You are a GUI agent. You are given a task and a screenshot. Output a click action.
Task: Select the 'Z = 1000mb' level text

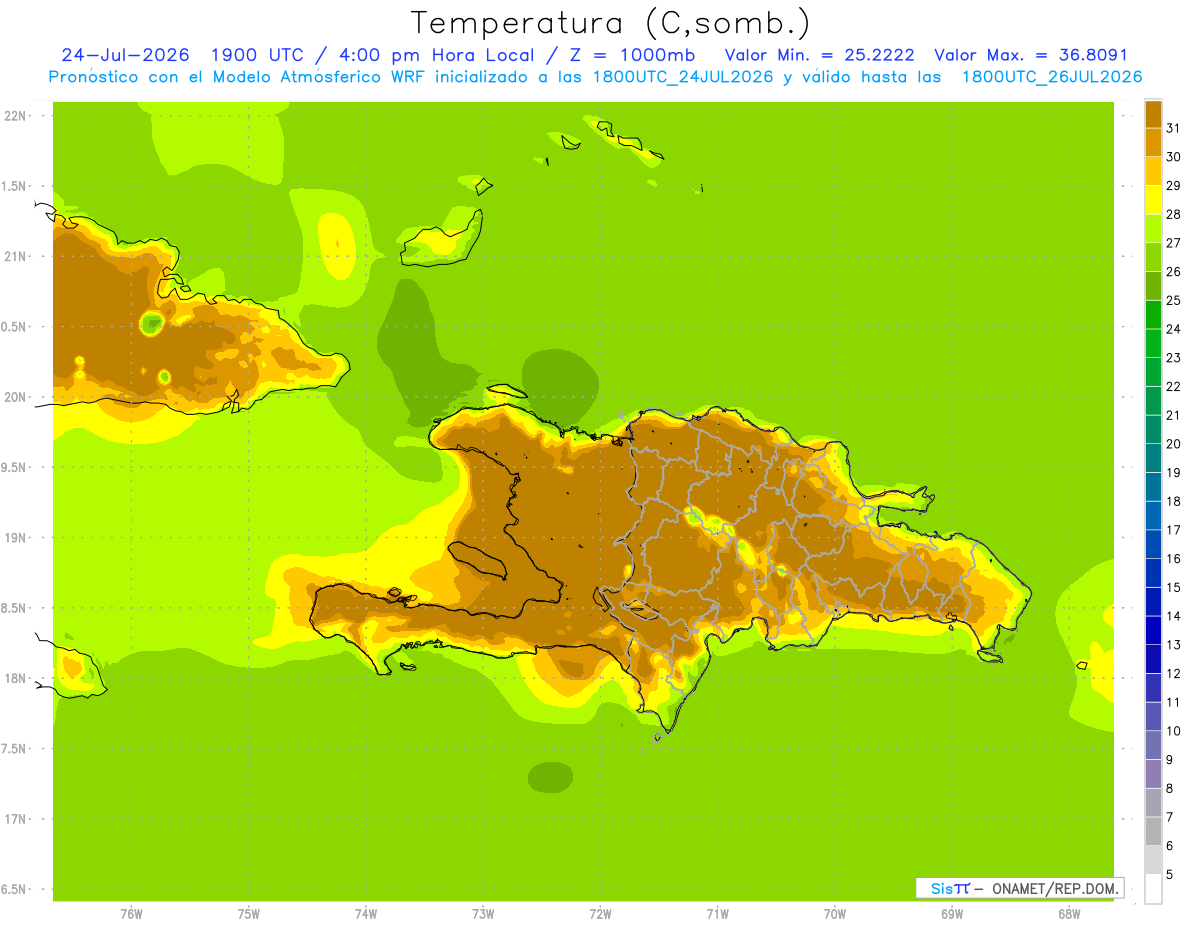tap(628, 55)
